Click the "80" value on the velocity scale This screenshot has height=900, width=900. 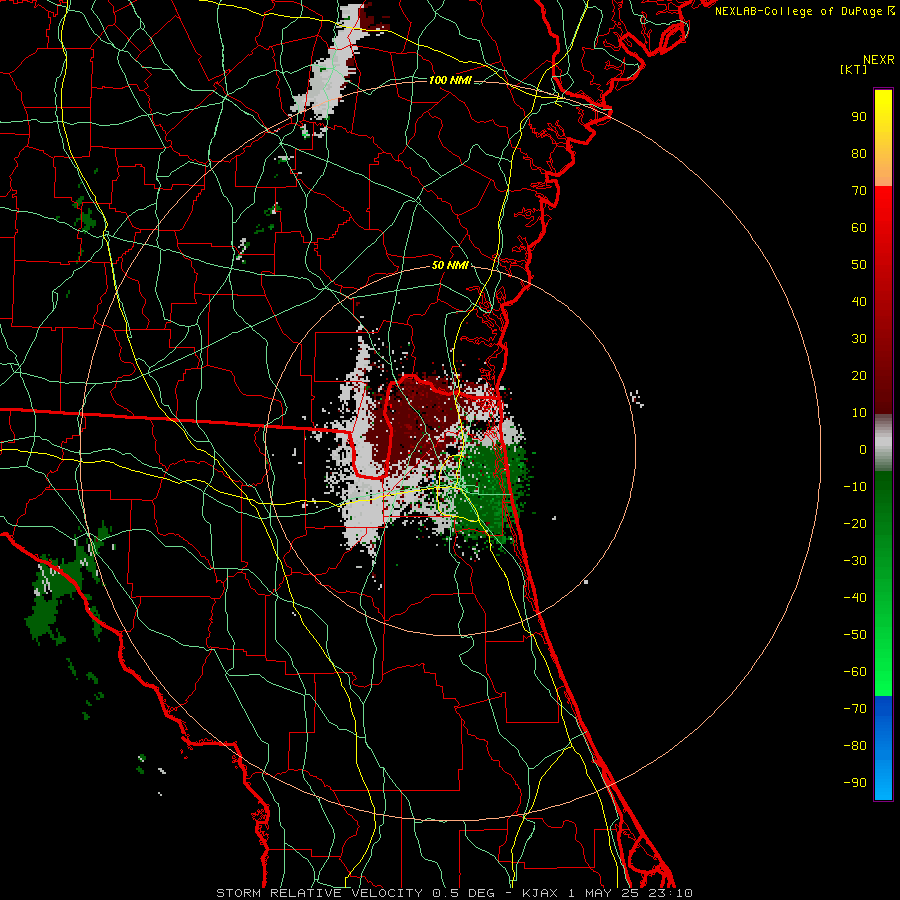coord(859,153)
